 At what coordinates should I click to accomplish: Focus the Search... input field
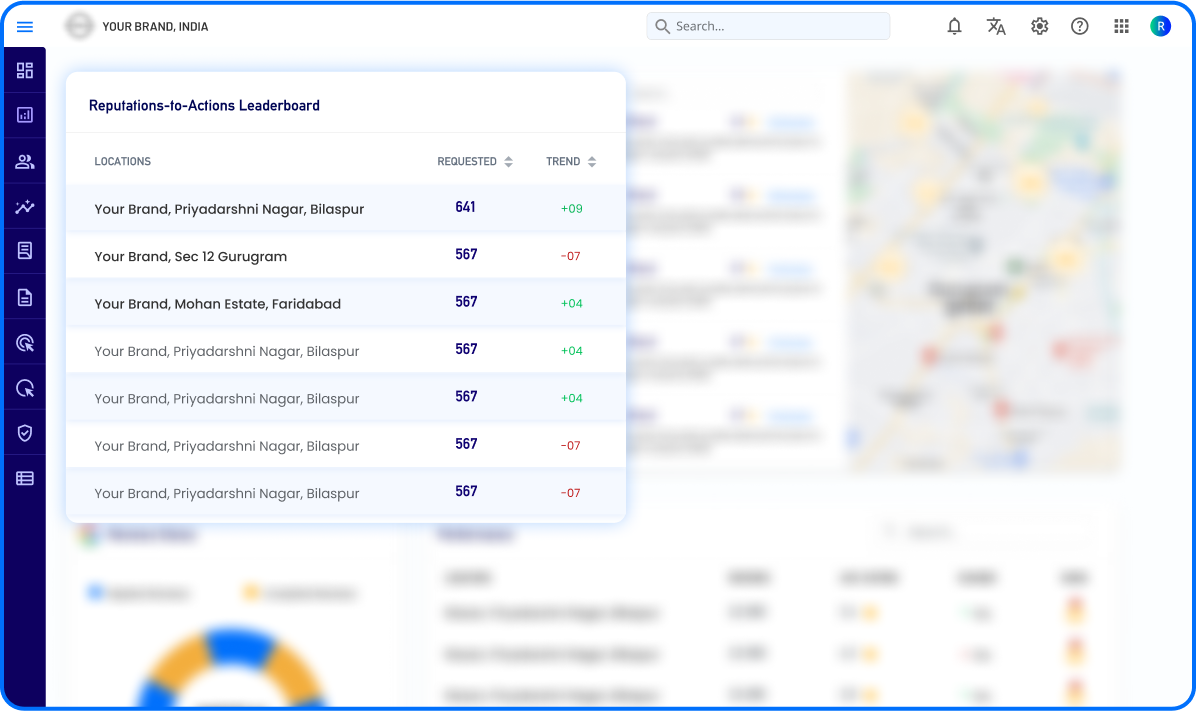[768, 26]
